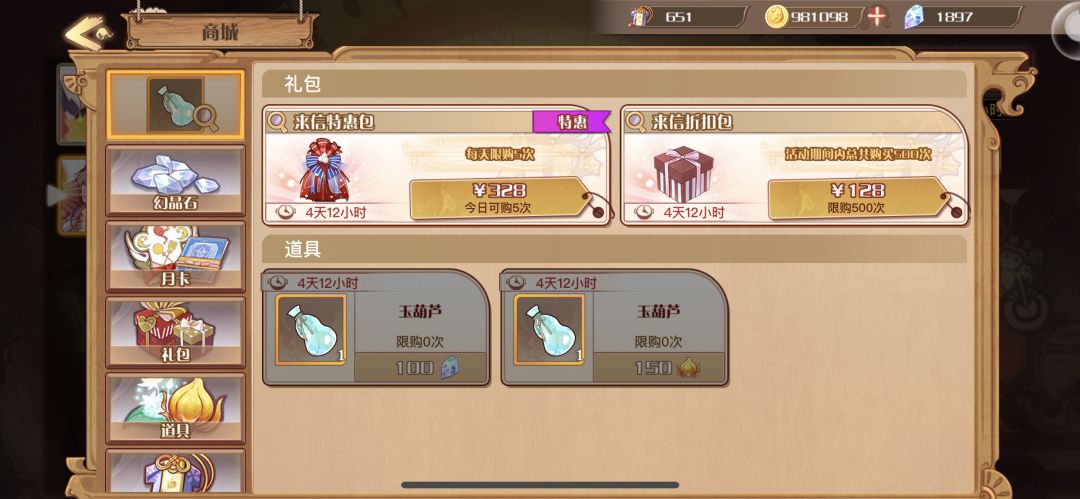This screenshot has height=499, width=1080.
Task: Open the 礼包 sidebar tab
Action: tap(175, 332)
